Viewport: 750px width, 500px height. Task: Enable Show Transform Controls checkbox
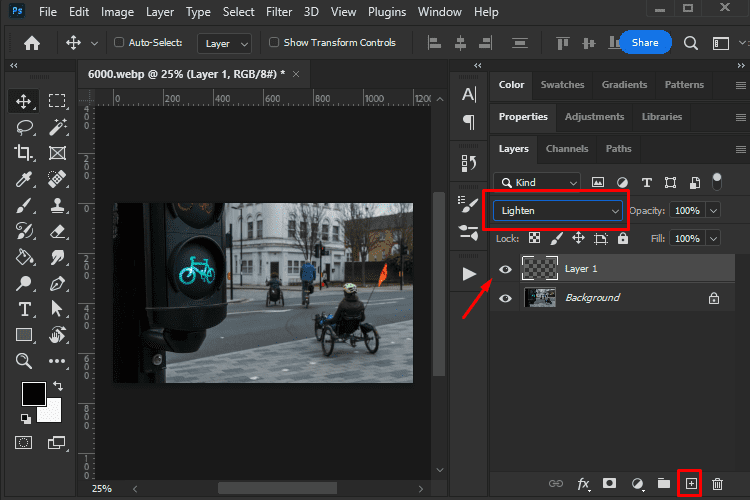click(x=274, y=43)
